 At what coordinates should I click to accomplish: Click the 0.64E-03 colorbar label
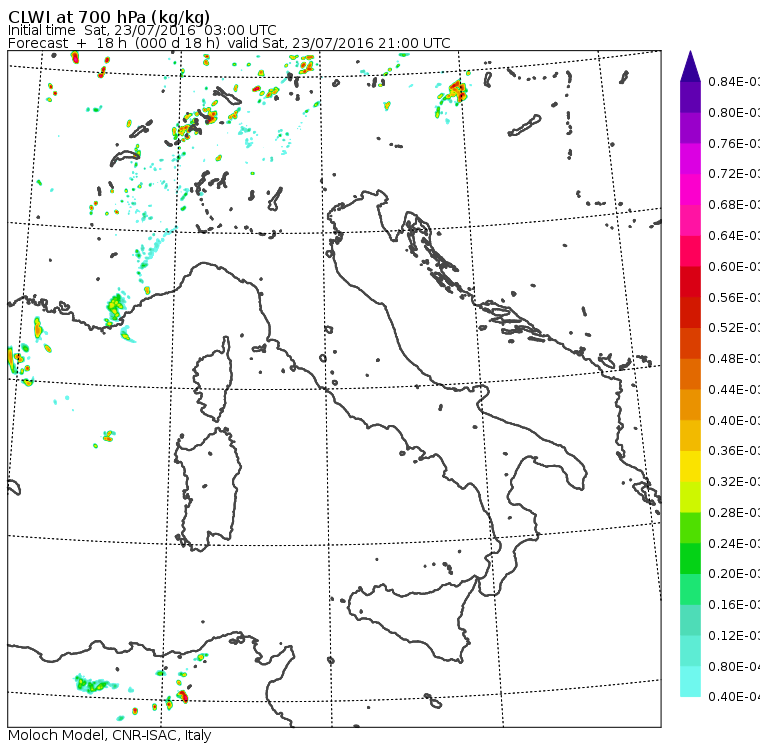(734, 236)
